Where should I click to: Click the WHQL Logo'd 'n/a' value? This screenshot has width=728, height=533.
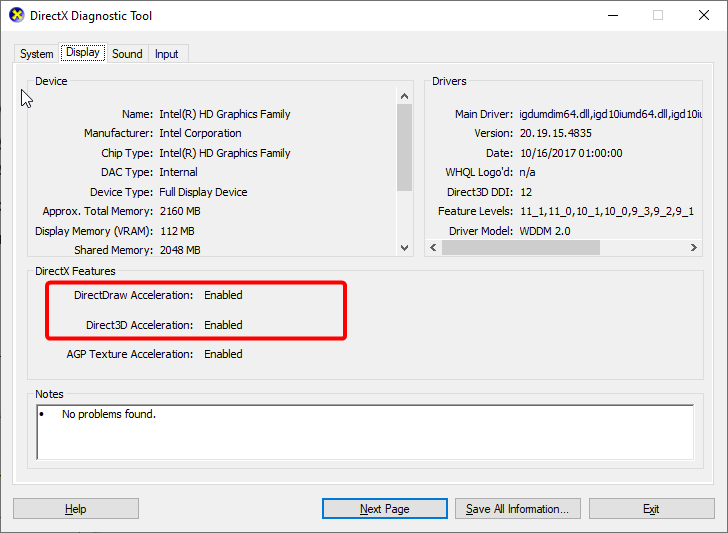pyautogui.click(x=527, y=172)
